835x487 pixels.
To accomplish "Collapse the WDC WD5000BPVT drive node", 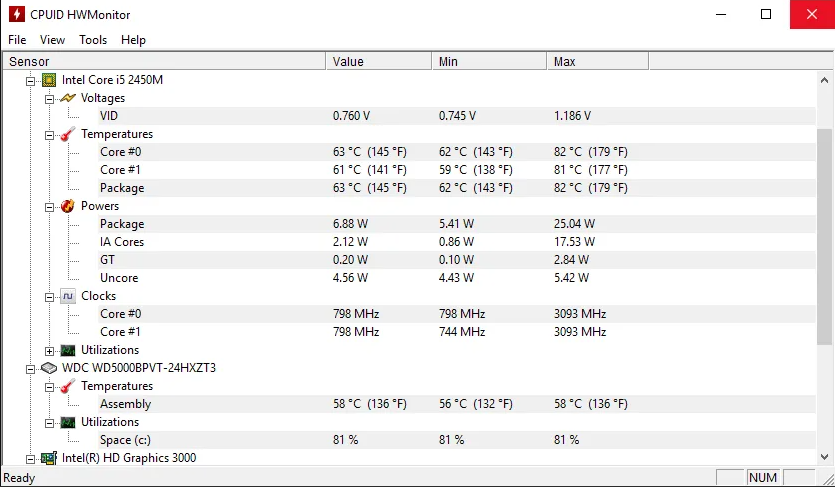I will [31, 369].
